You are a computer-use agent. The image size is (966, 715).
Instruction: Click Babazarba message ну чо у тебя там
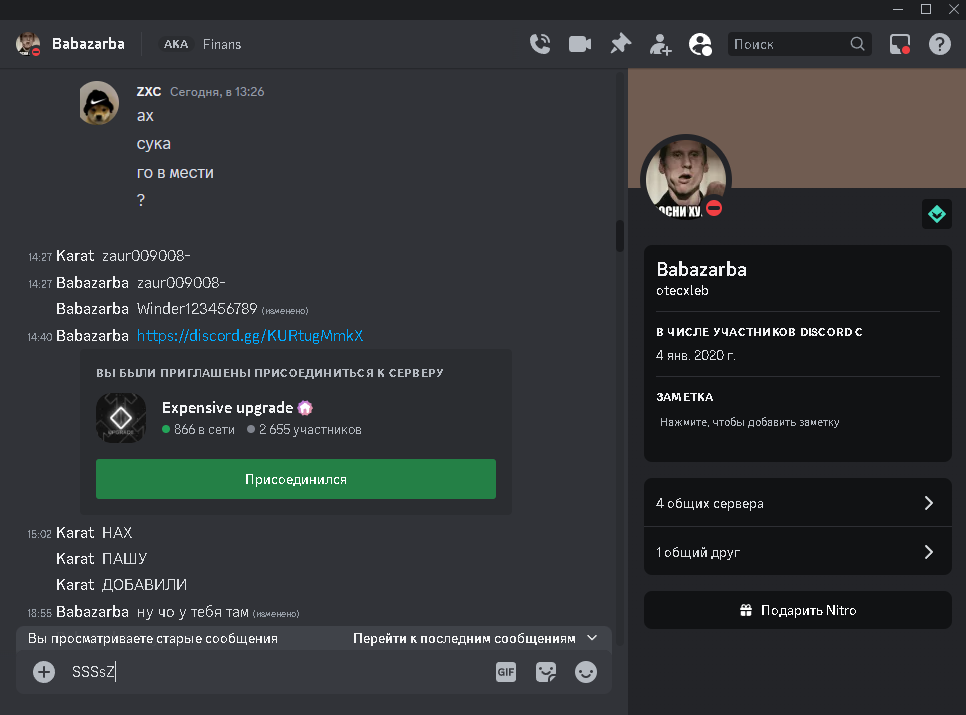[193, 612]
